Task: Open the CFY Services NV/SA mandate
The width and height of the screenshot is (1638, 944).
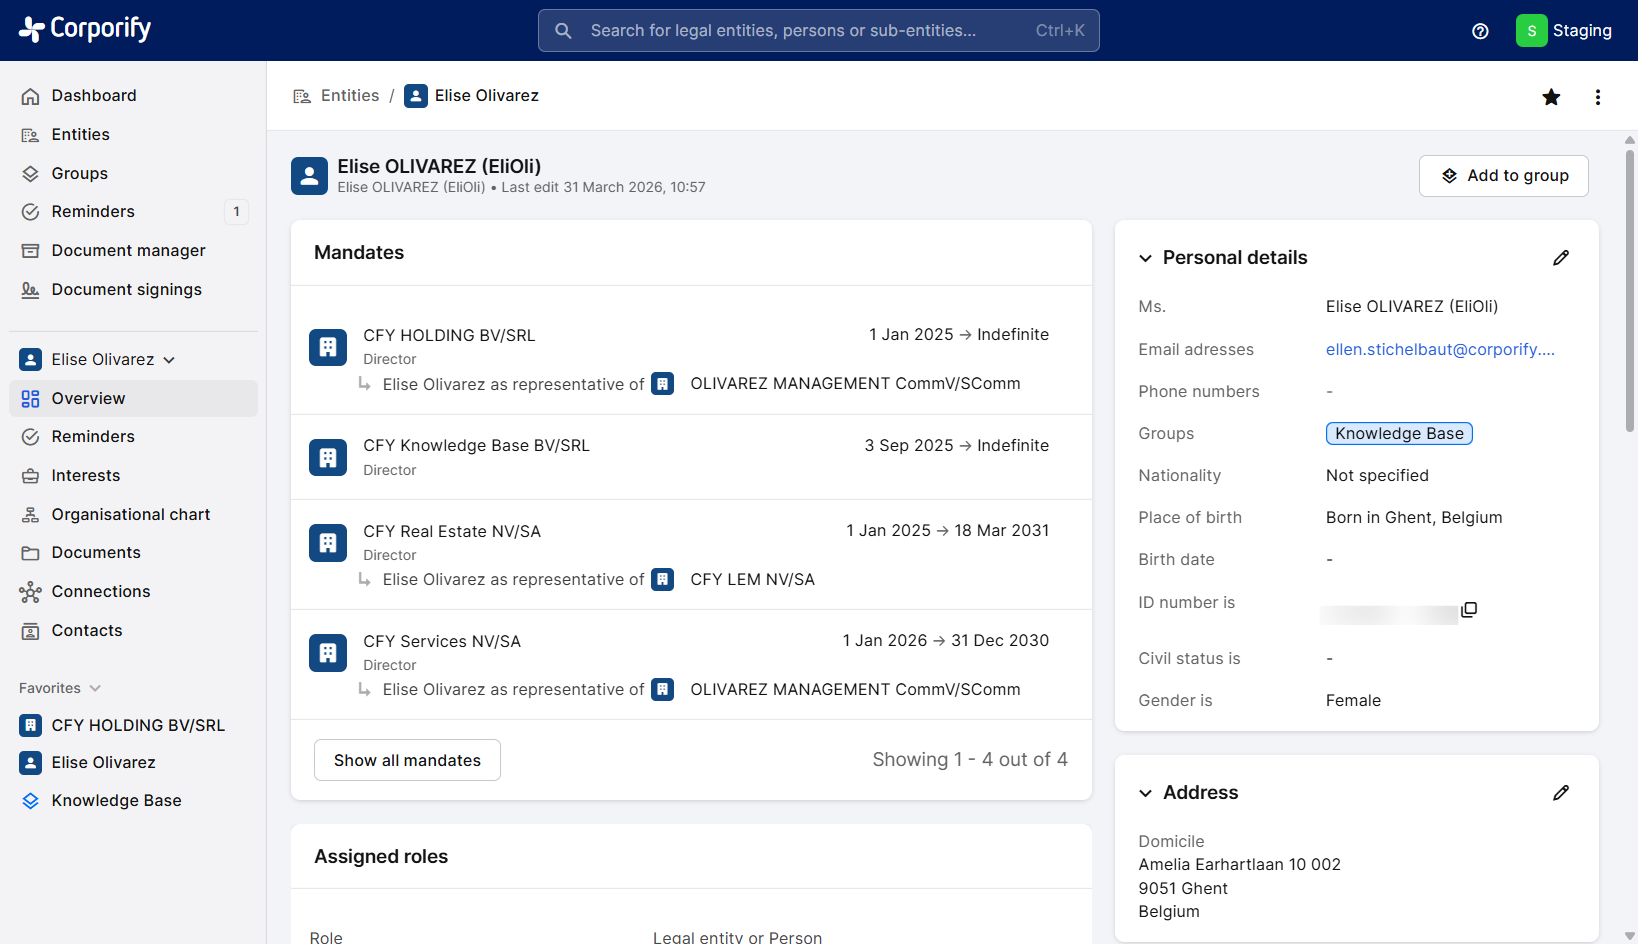Action: (x=442, y=642)
